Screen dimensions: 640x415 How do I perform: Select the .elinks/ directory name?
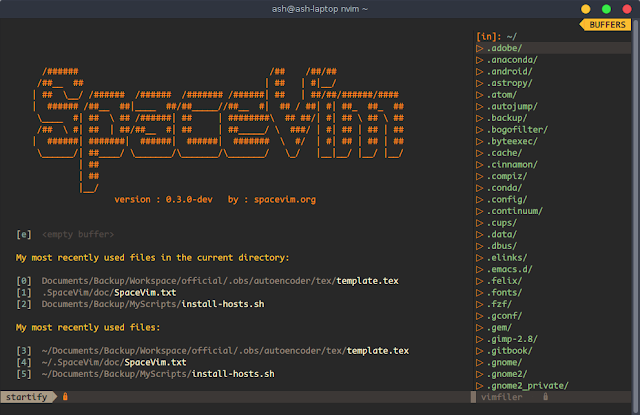(x=507, y=257)
